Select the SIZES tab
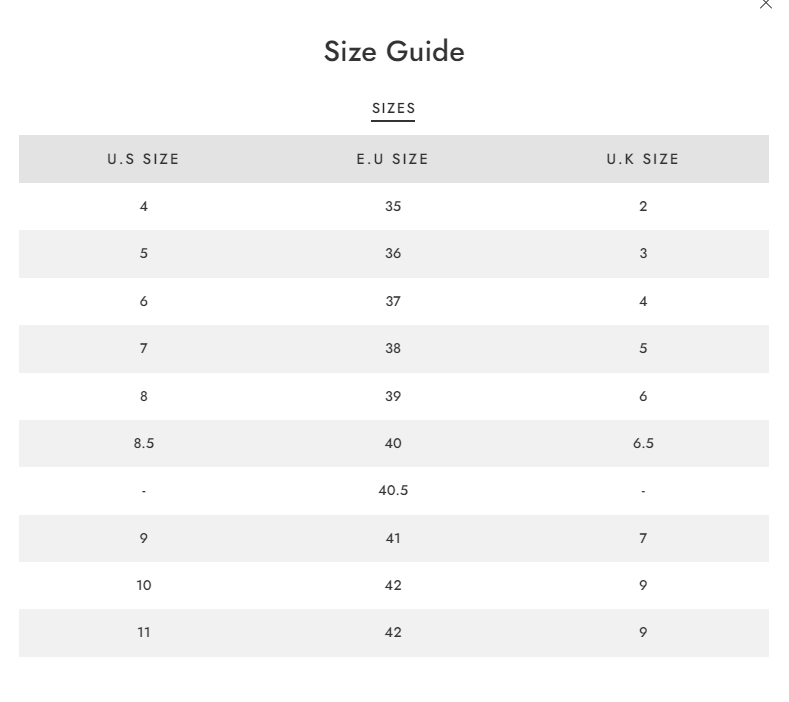 393,108
